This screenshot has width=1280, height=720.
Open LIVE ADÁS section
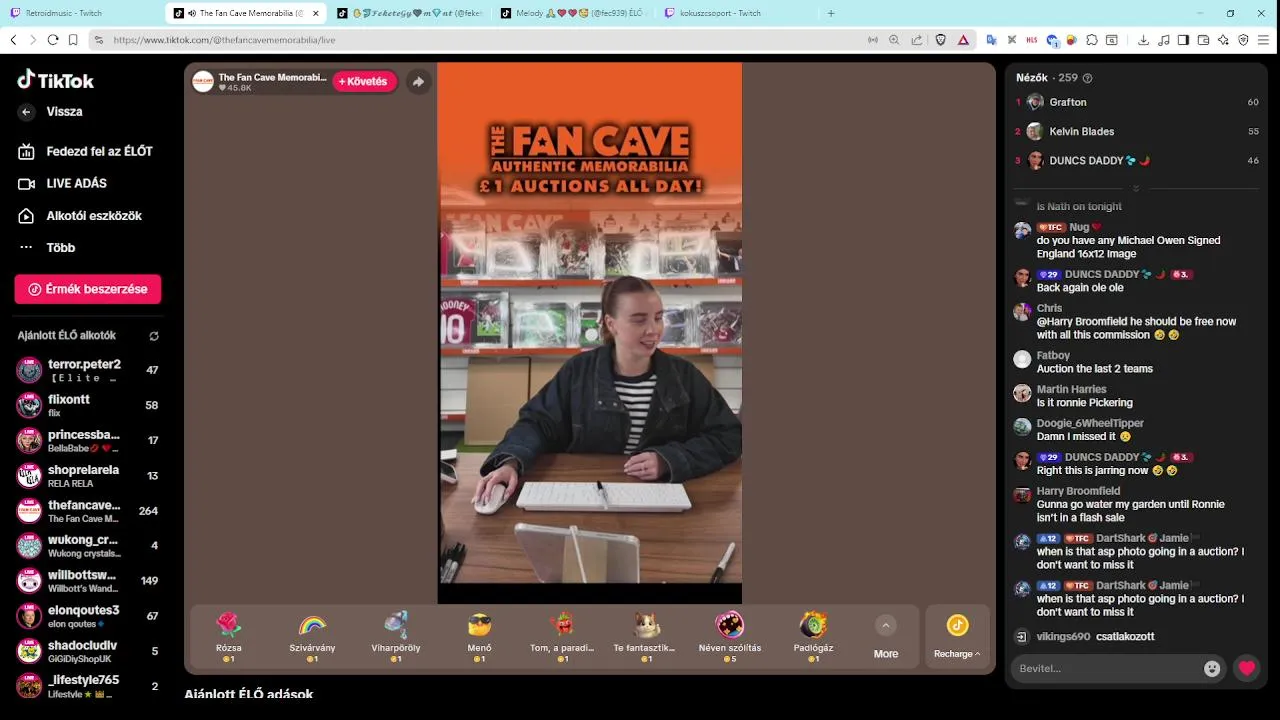(x=62, y=183)
